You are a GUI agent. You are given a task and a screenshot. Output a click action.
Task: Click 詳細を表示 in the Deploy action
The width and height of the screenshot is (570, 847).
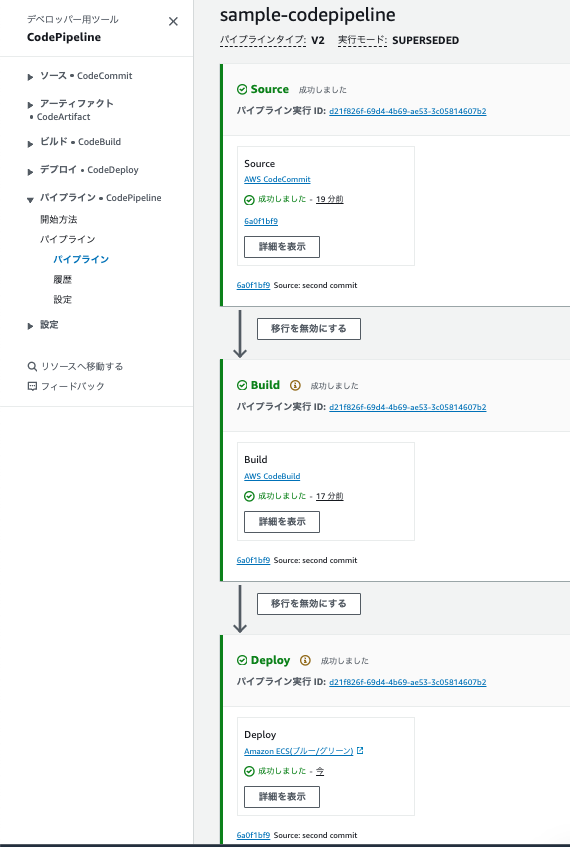[282, 797]
